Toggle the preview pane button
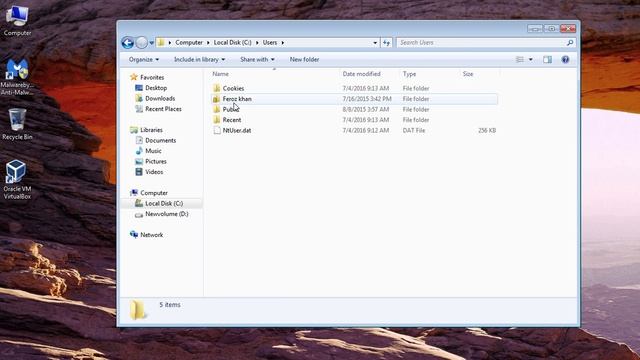This screenshot has height=360, width=640. click(x=547, y=60)
